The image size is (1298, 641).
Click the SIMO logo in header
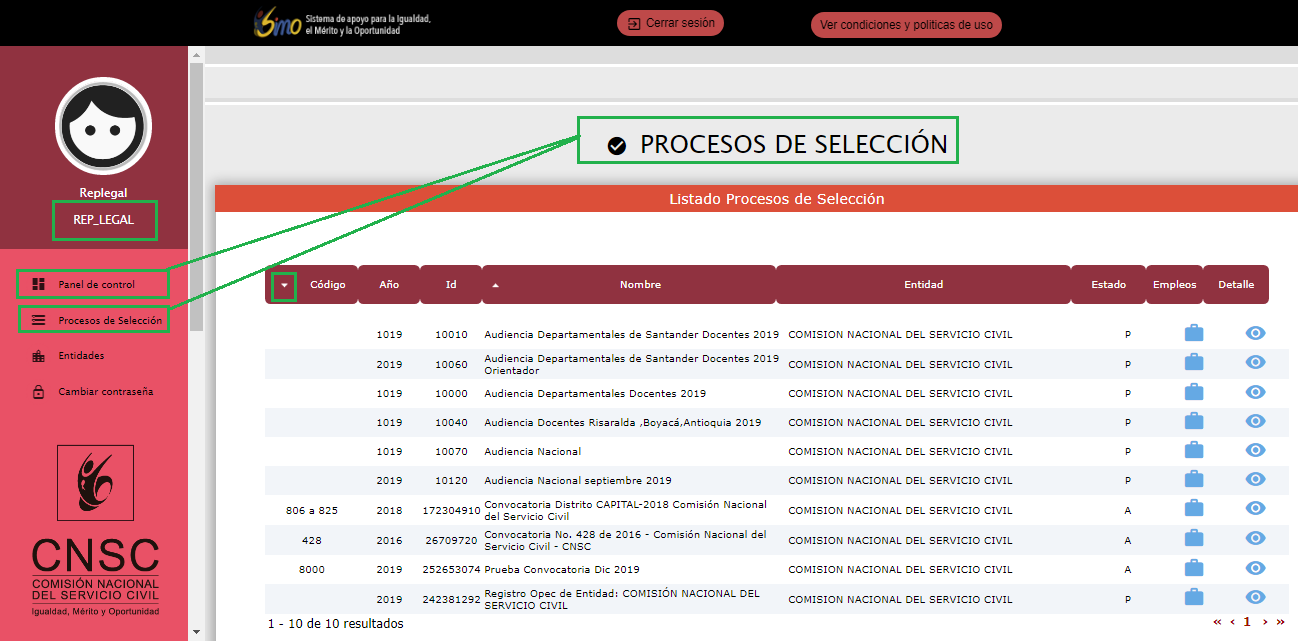pos(277,23)
